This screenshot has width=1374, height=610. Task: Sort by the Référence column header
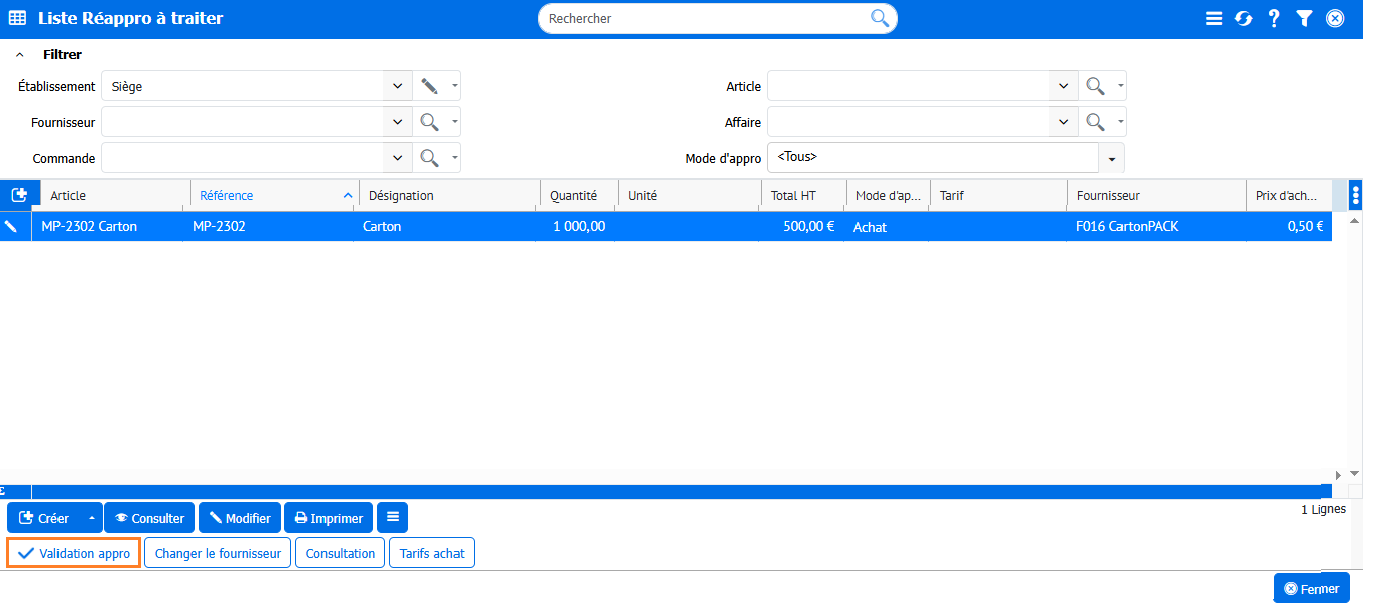click(x=227, y=196)
